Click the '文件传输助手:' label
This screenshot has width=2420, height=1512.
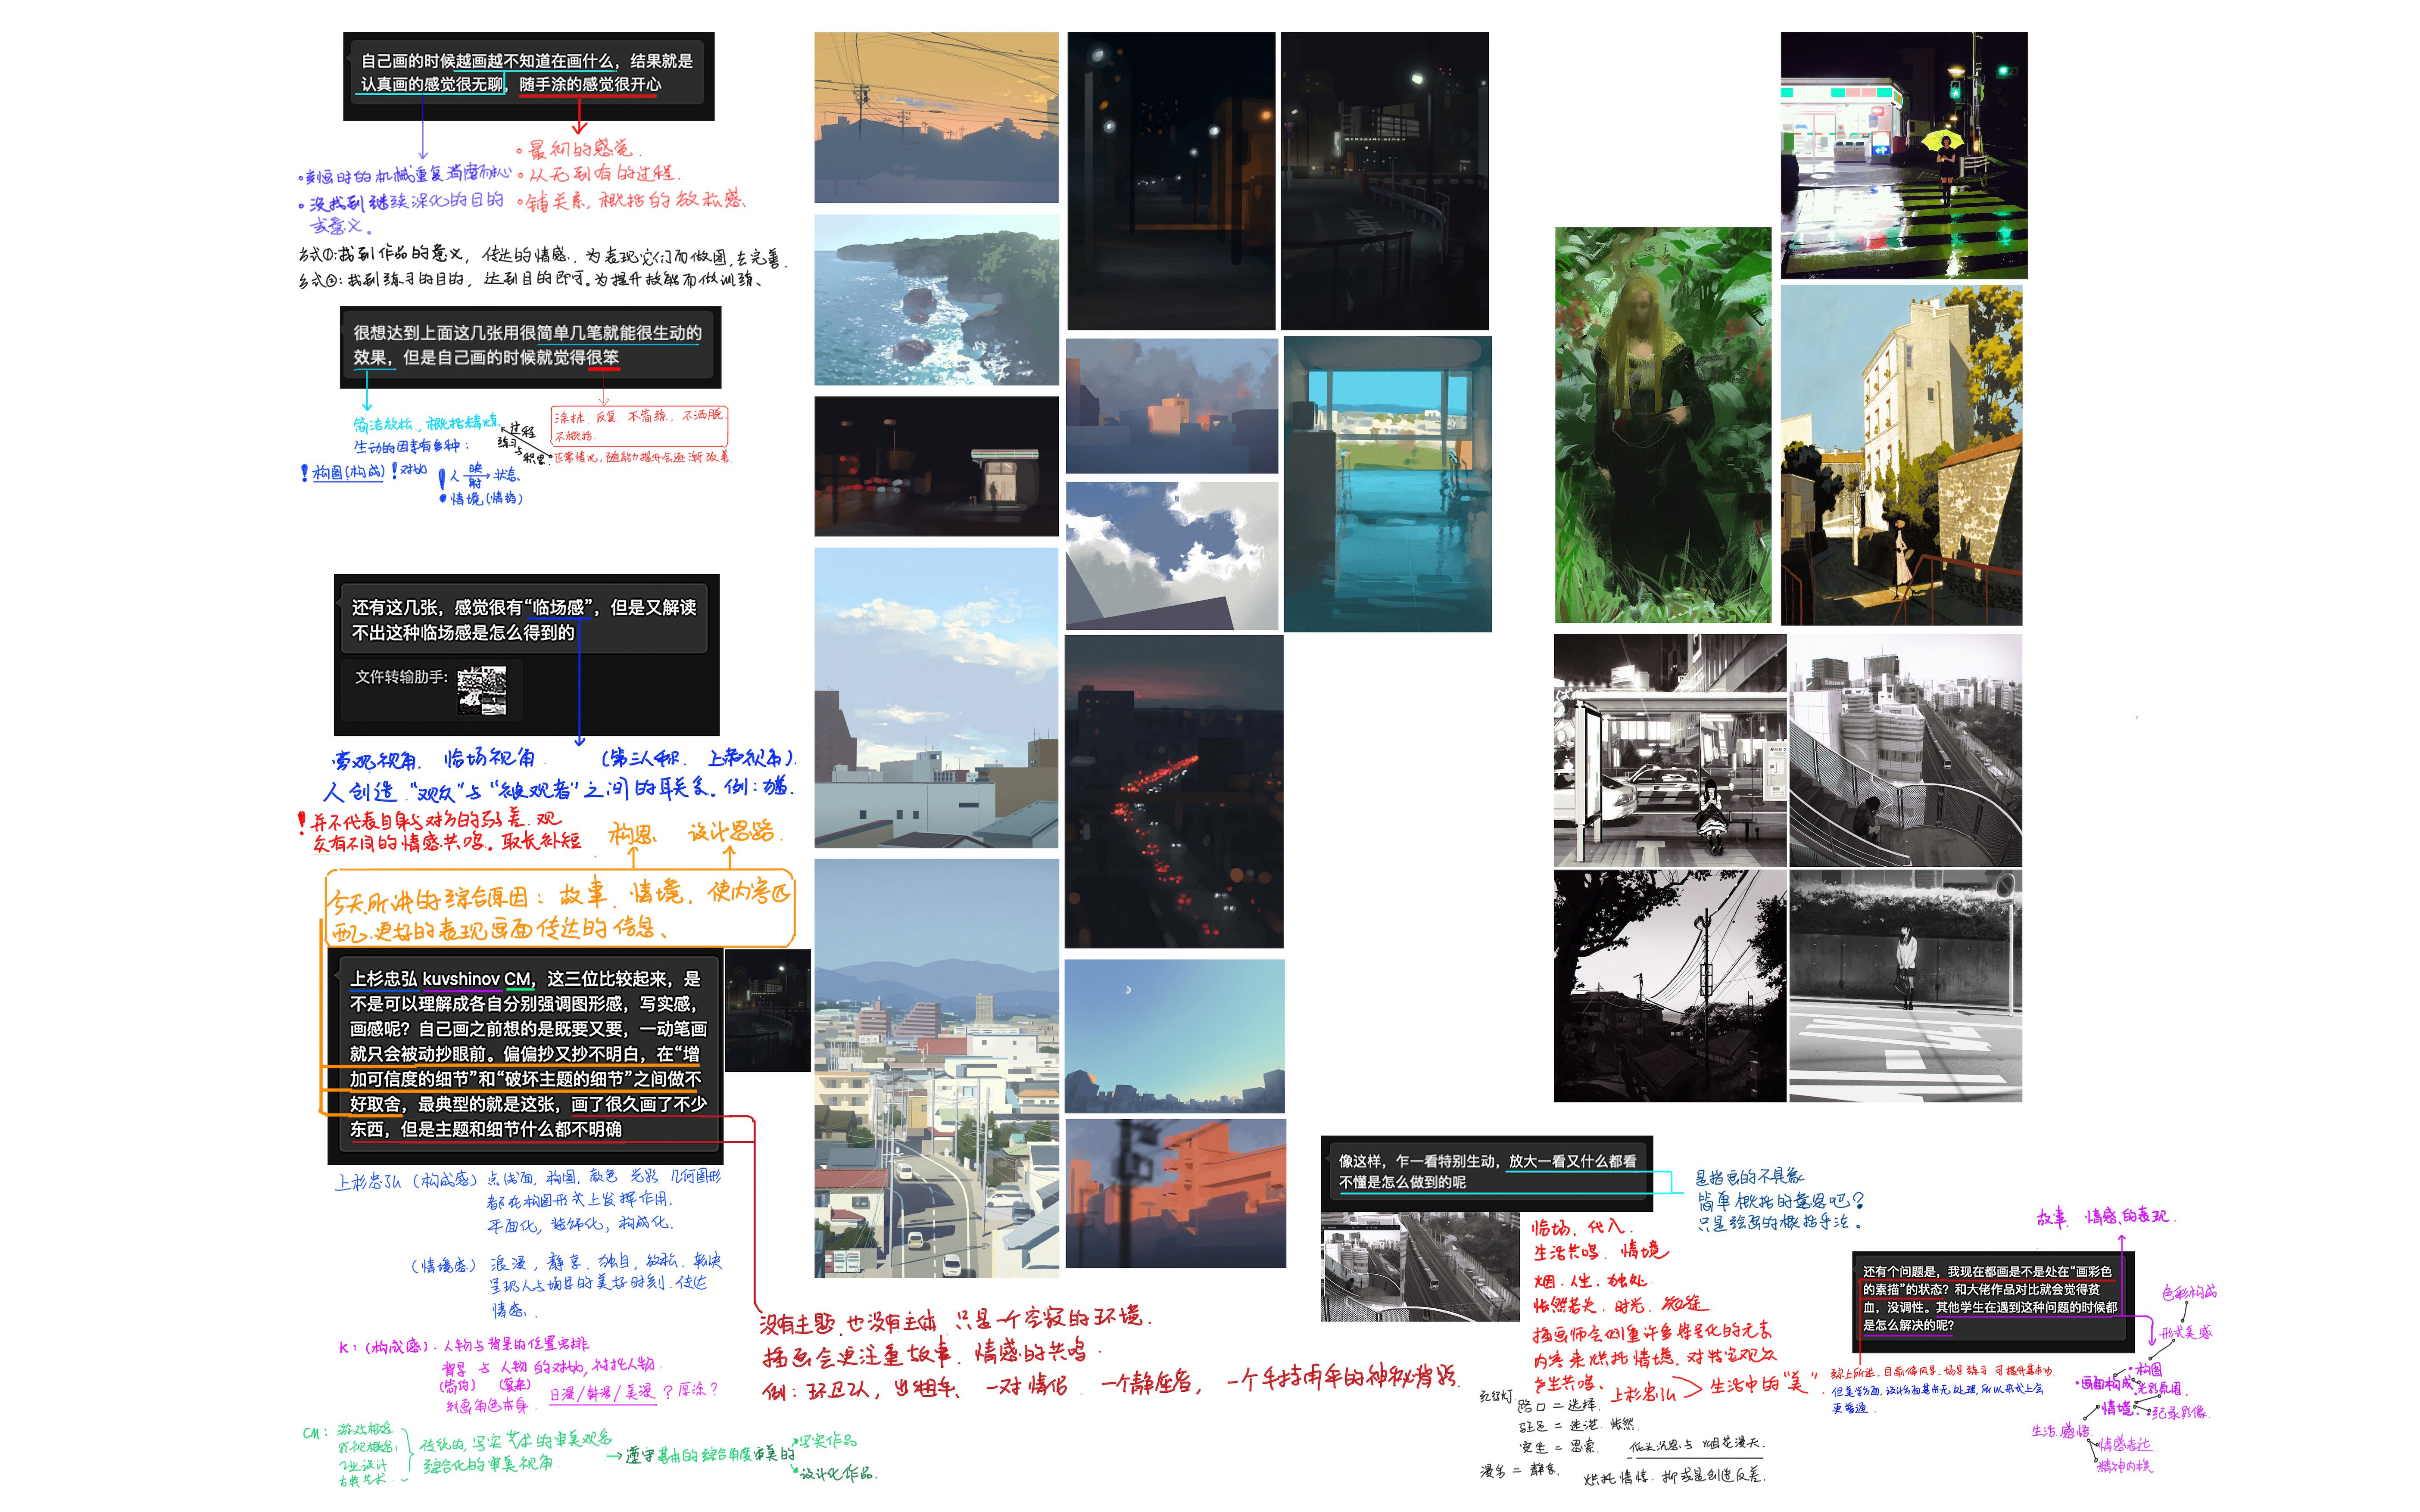point(402,677)
